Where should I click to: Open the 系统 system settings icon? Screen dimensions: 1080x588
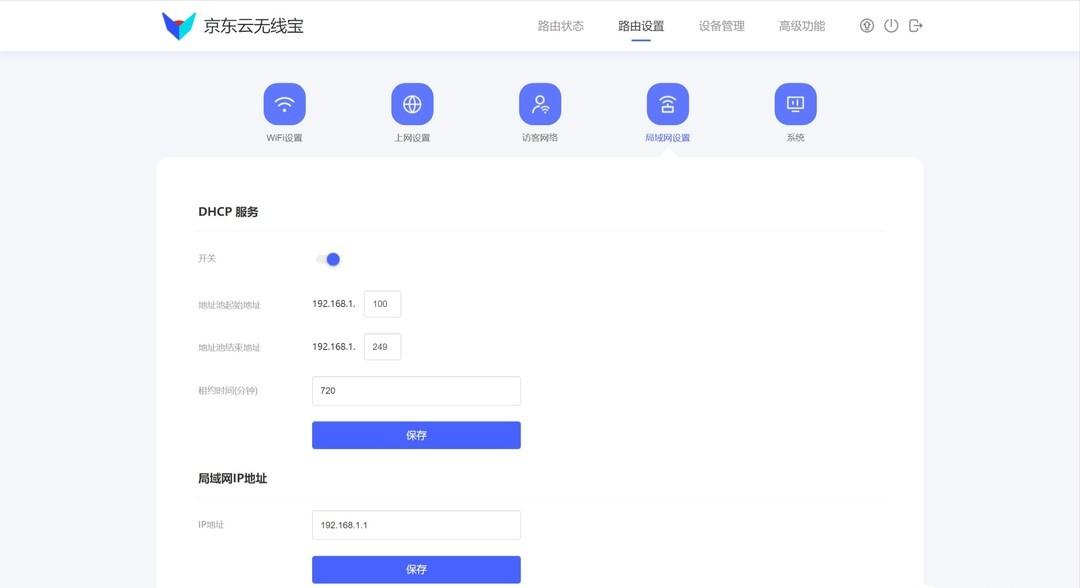[795, 102]
